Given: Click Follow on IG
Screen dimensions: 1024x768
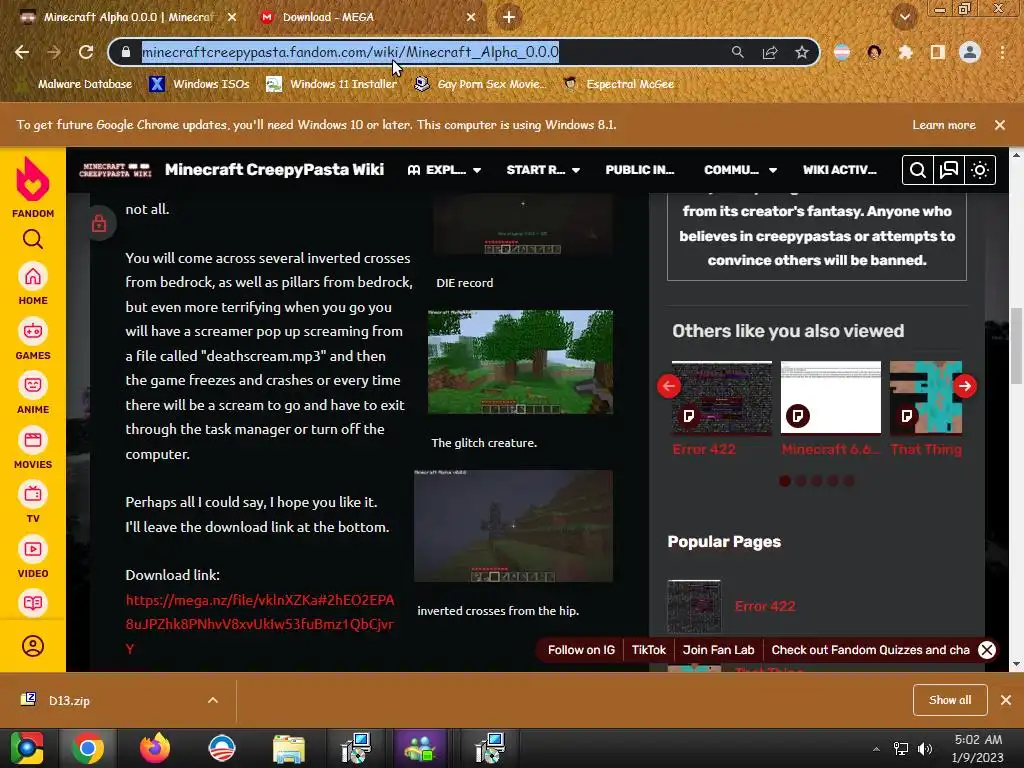Looking at the screenshot, I should coord(581,650).
